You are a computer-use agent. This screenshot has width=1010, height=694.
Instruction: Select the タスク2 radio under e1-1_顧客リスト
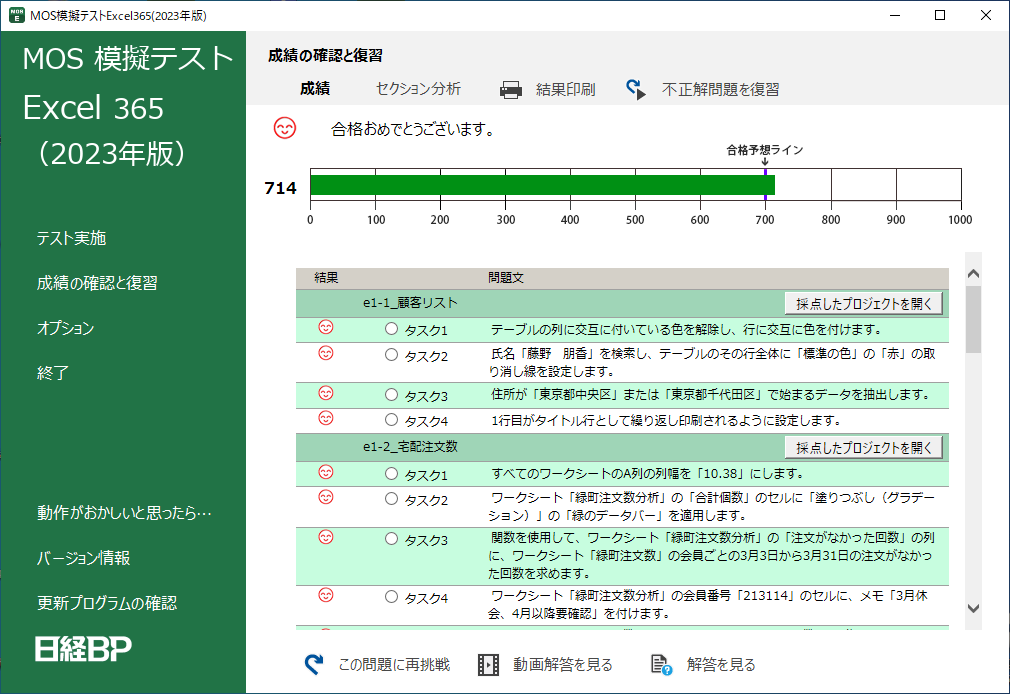(391, 354)
